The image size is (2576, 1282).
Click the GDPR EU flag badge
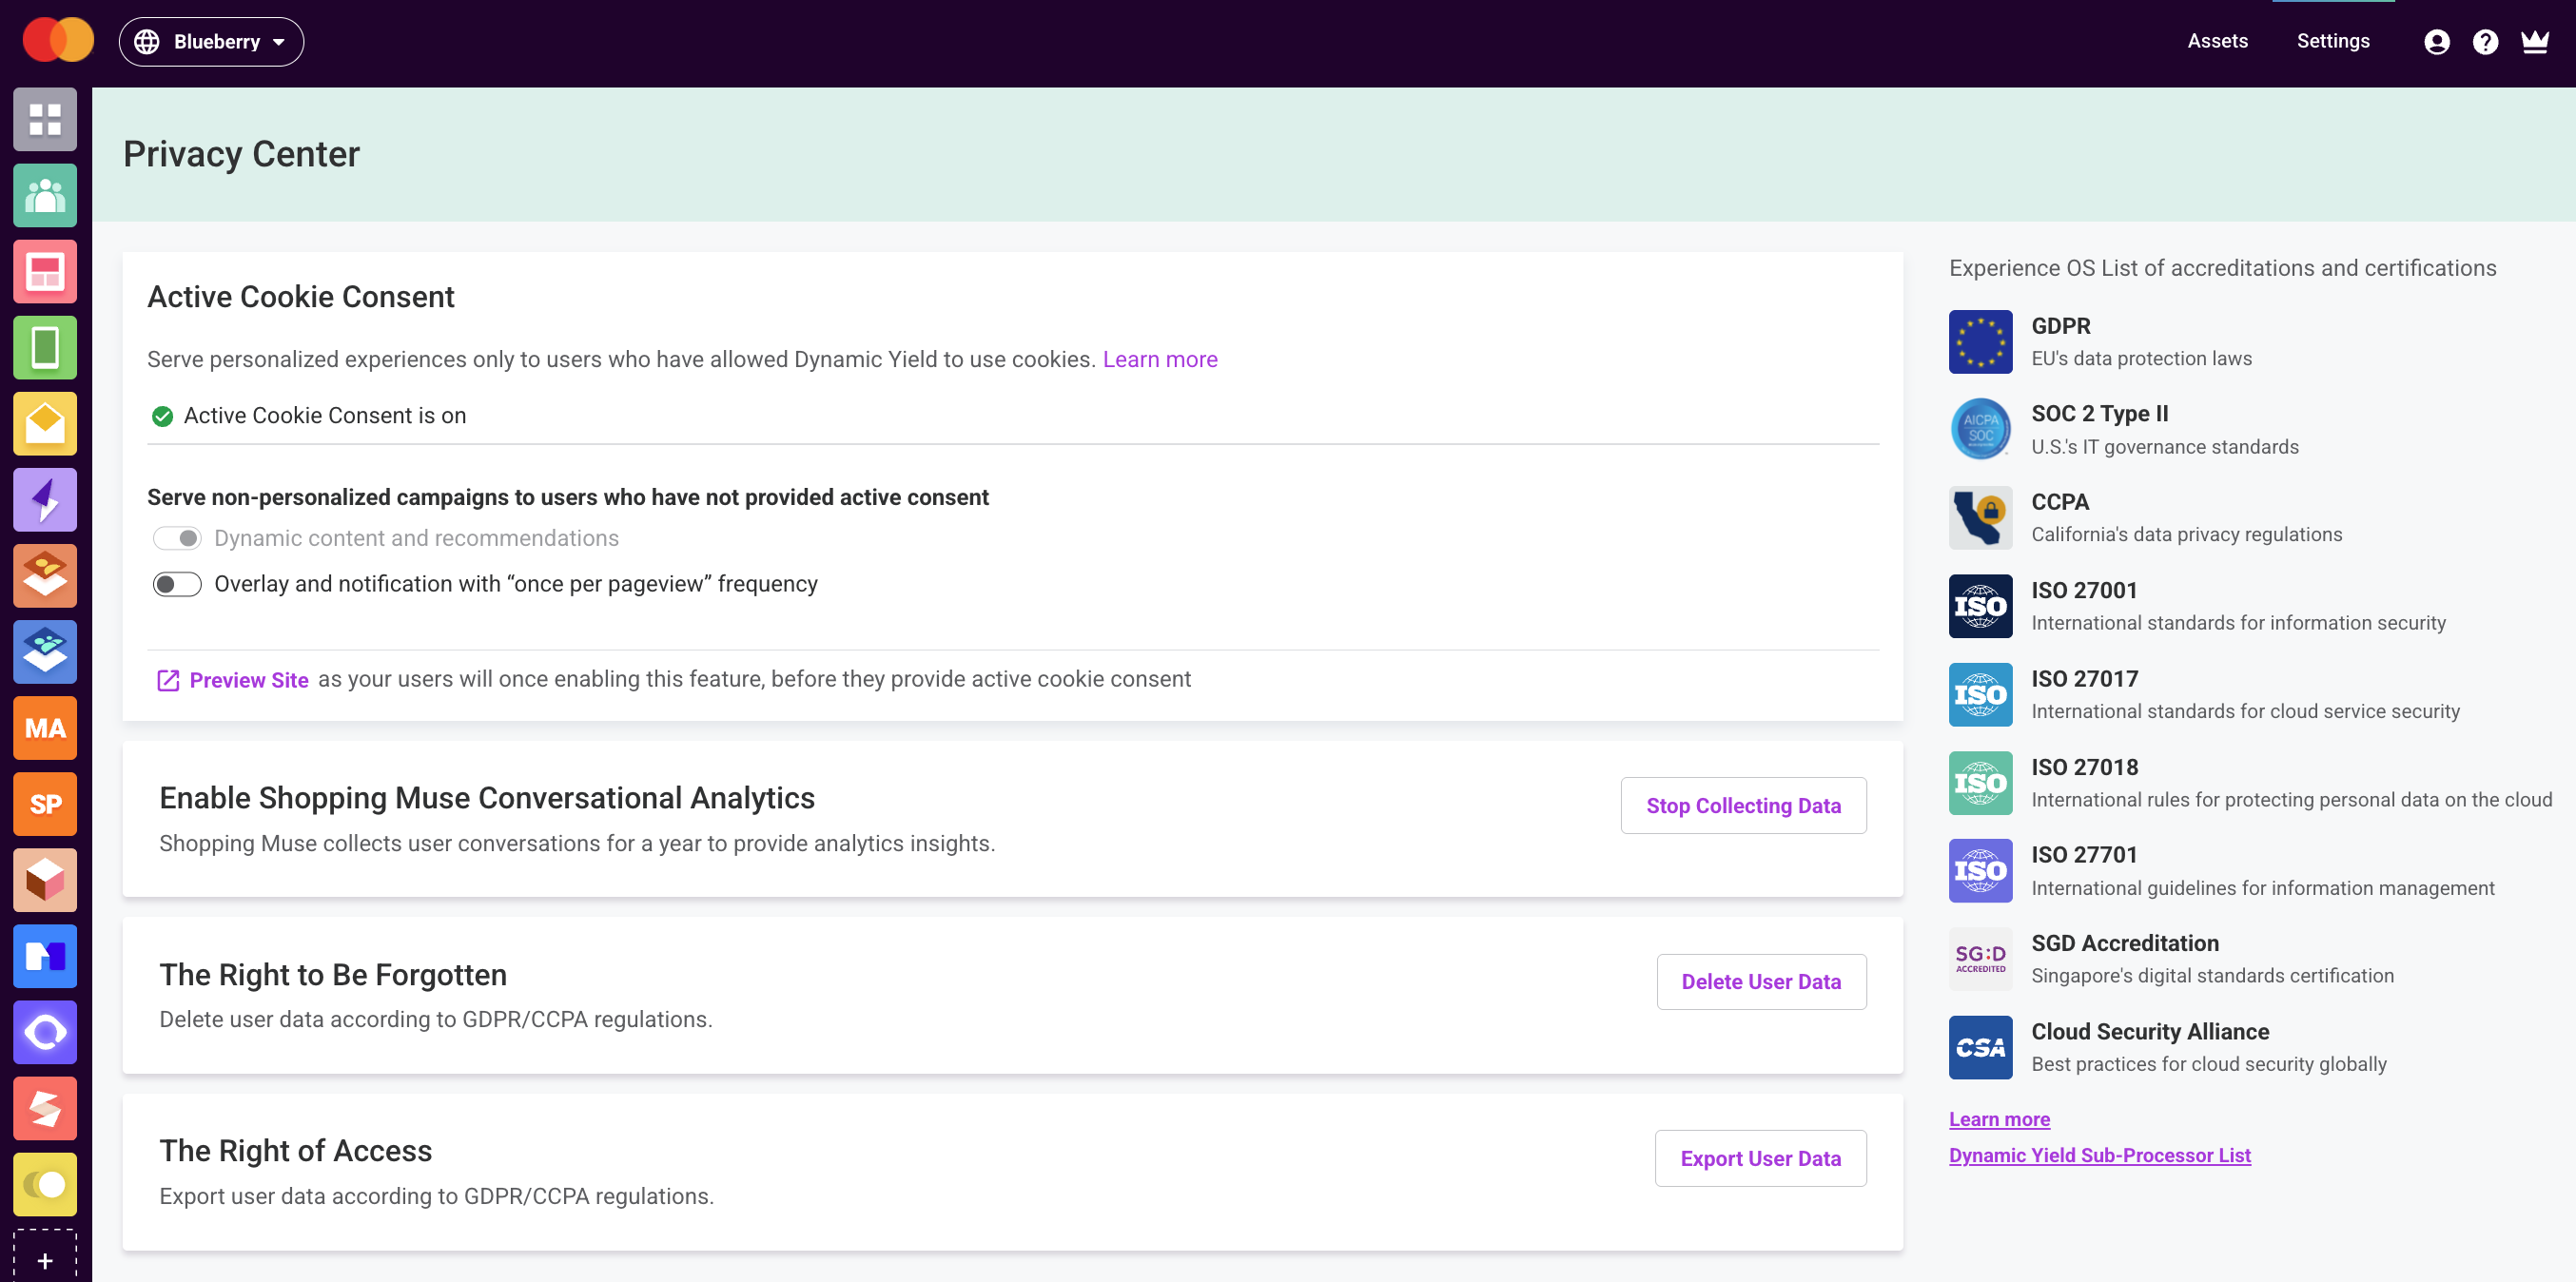(x=1980, y=342)
